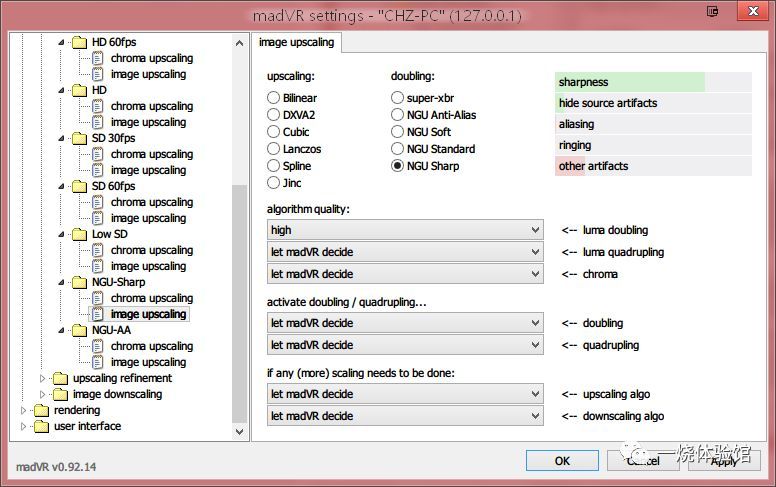Click the HD 60fps folder icon
776x487 pixels.
click(79, 42)
